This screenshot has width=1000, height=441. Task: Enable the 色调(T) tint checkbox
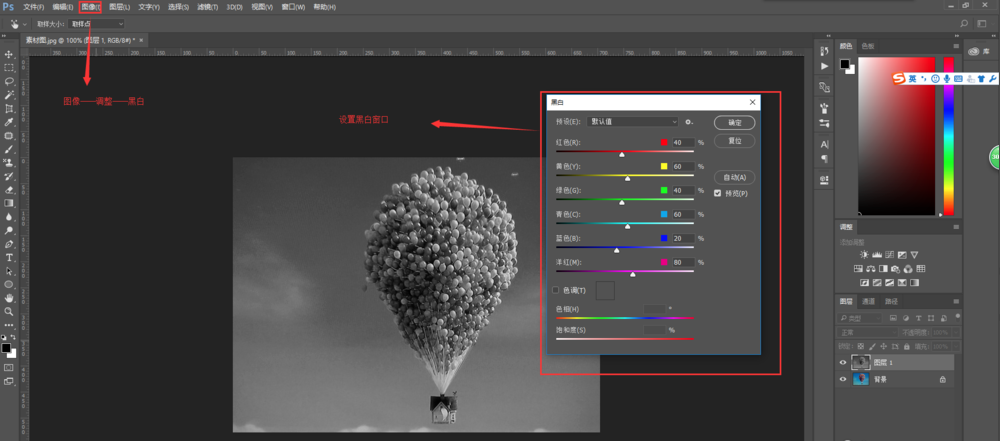(556, 290)
